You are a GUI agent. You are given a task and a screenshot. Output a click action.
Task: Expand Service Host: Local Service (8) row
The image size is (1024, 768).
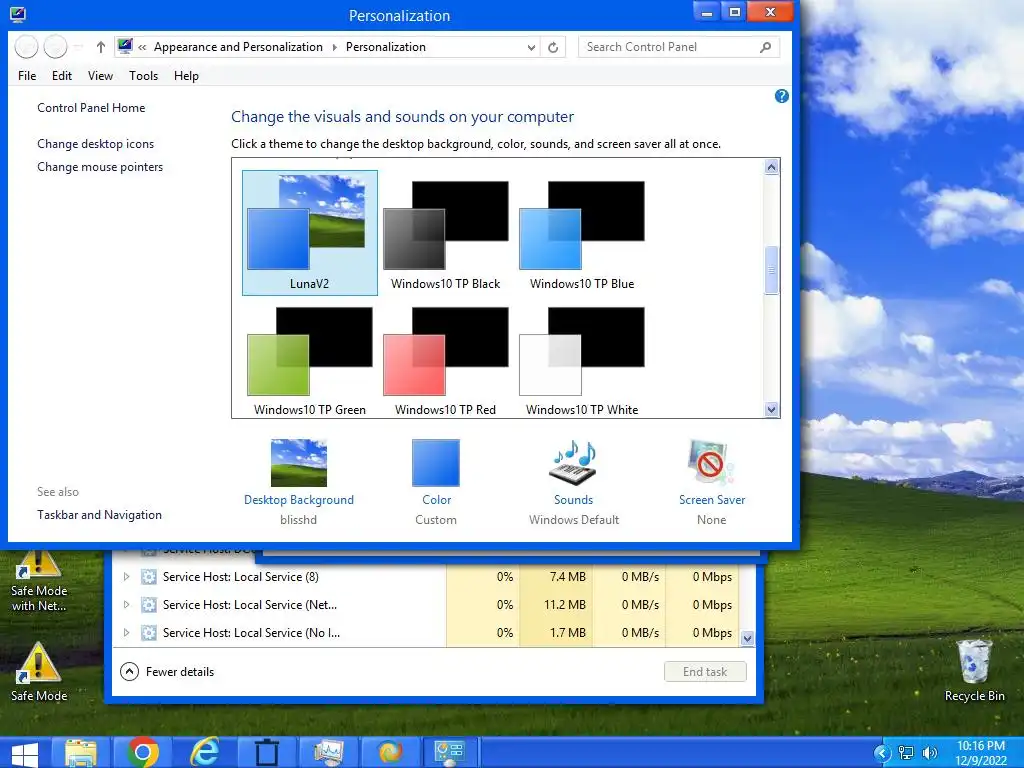click(x=126, y=577)
